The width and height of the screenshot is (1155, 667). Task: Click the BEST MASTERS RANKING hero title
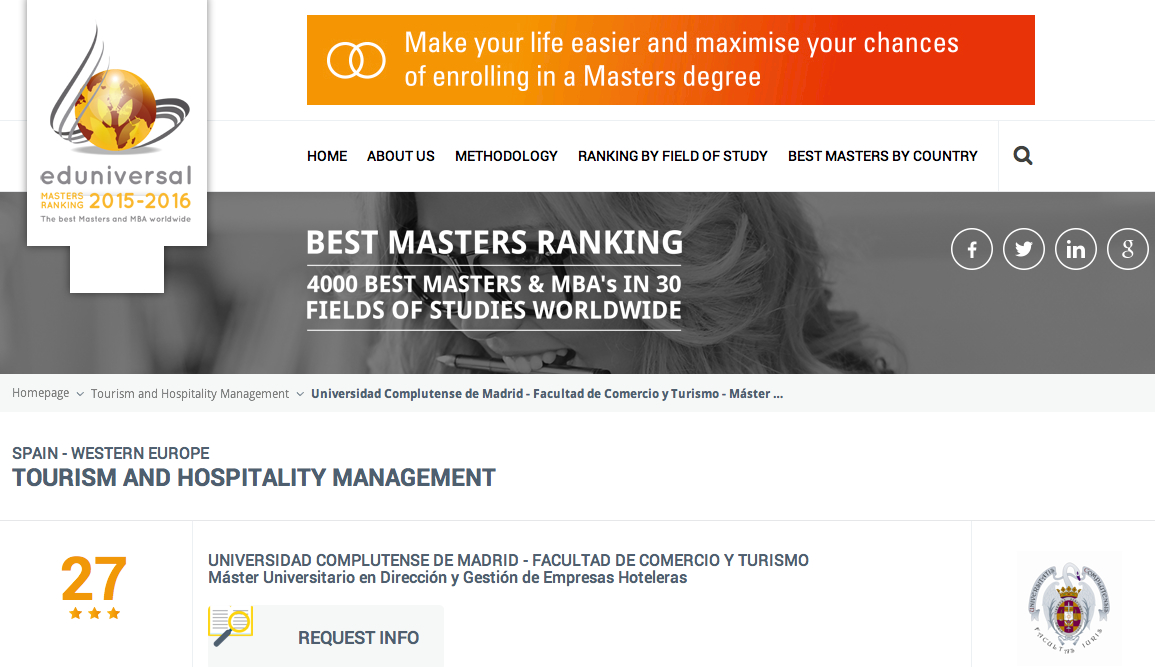[x=494, y=243]
